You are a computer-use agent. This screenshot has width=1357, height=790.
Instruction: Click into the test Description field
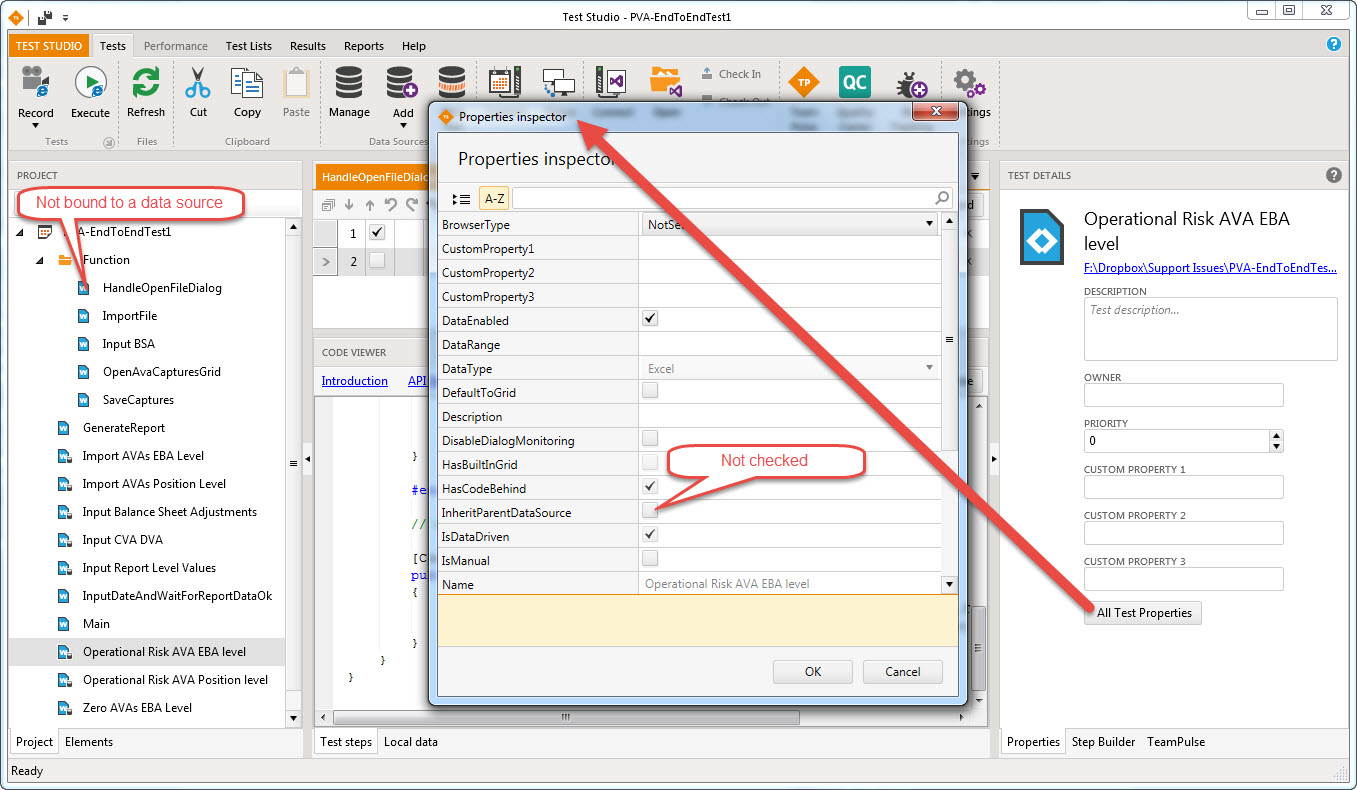[1211, 329]
